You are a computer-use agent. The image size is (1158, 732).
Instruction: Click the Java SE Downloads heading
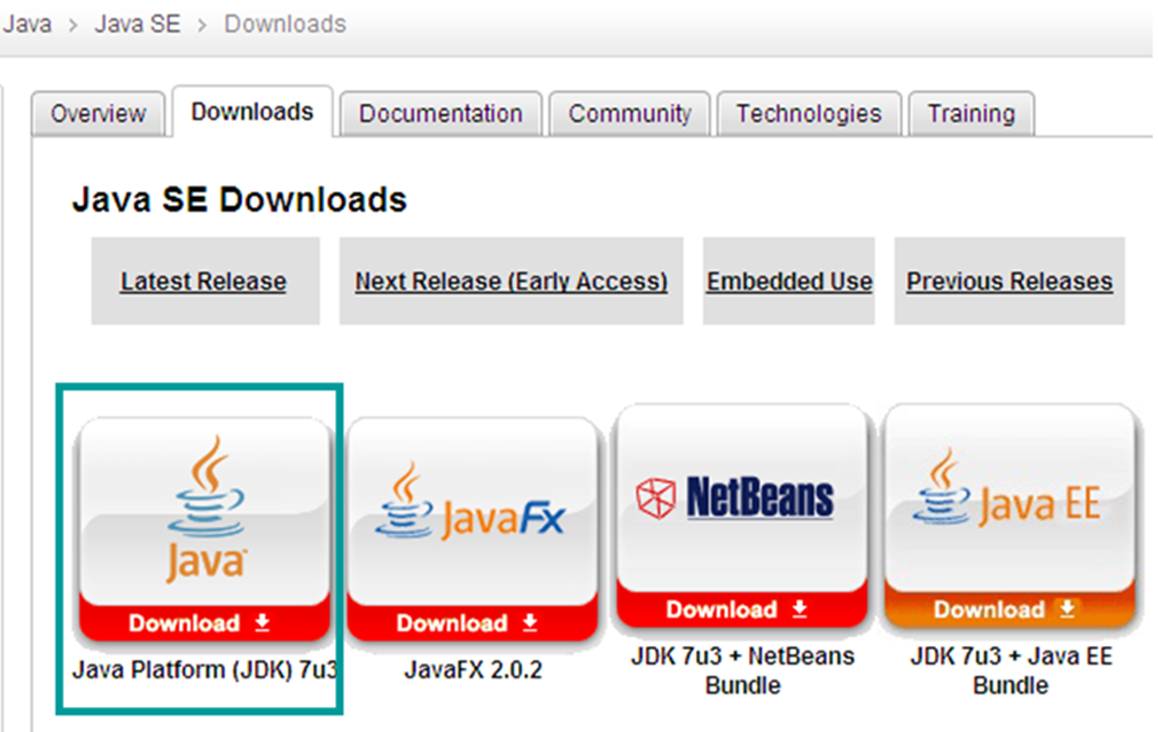coord(239,199)
